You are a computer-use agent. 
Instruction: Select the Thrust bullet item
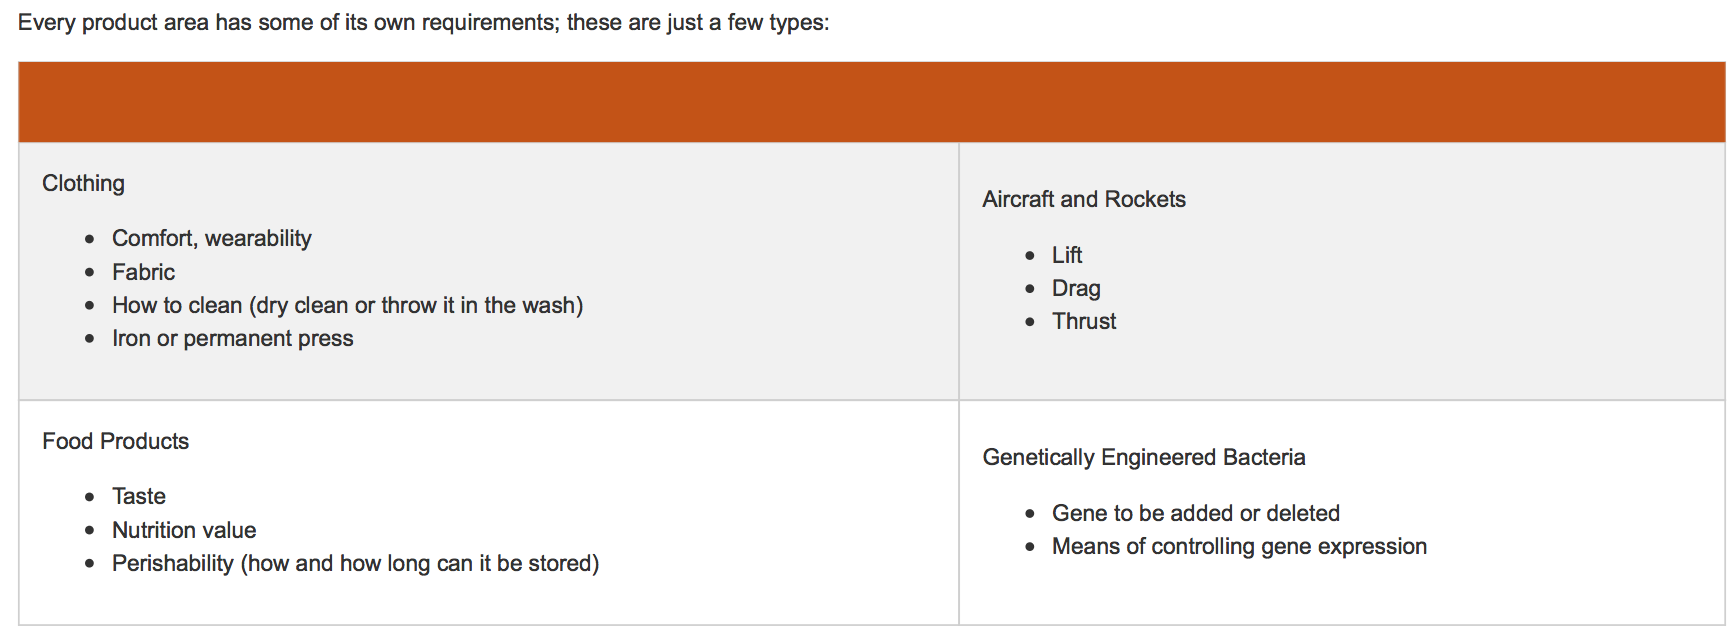(1083, 321)
